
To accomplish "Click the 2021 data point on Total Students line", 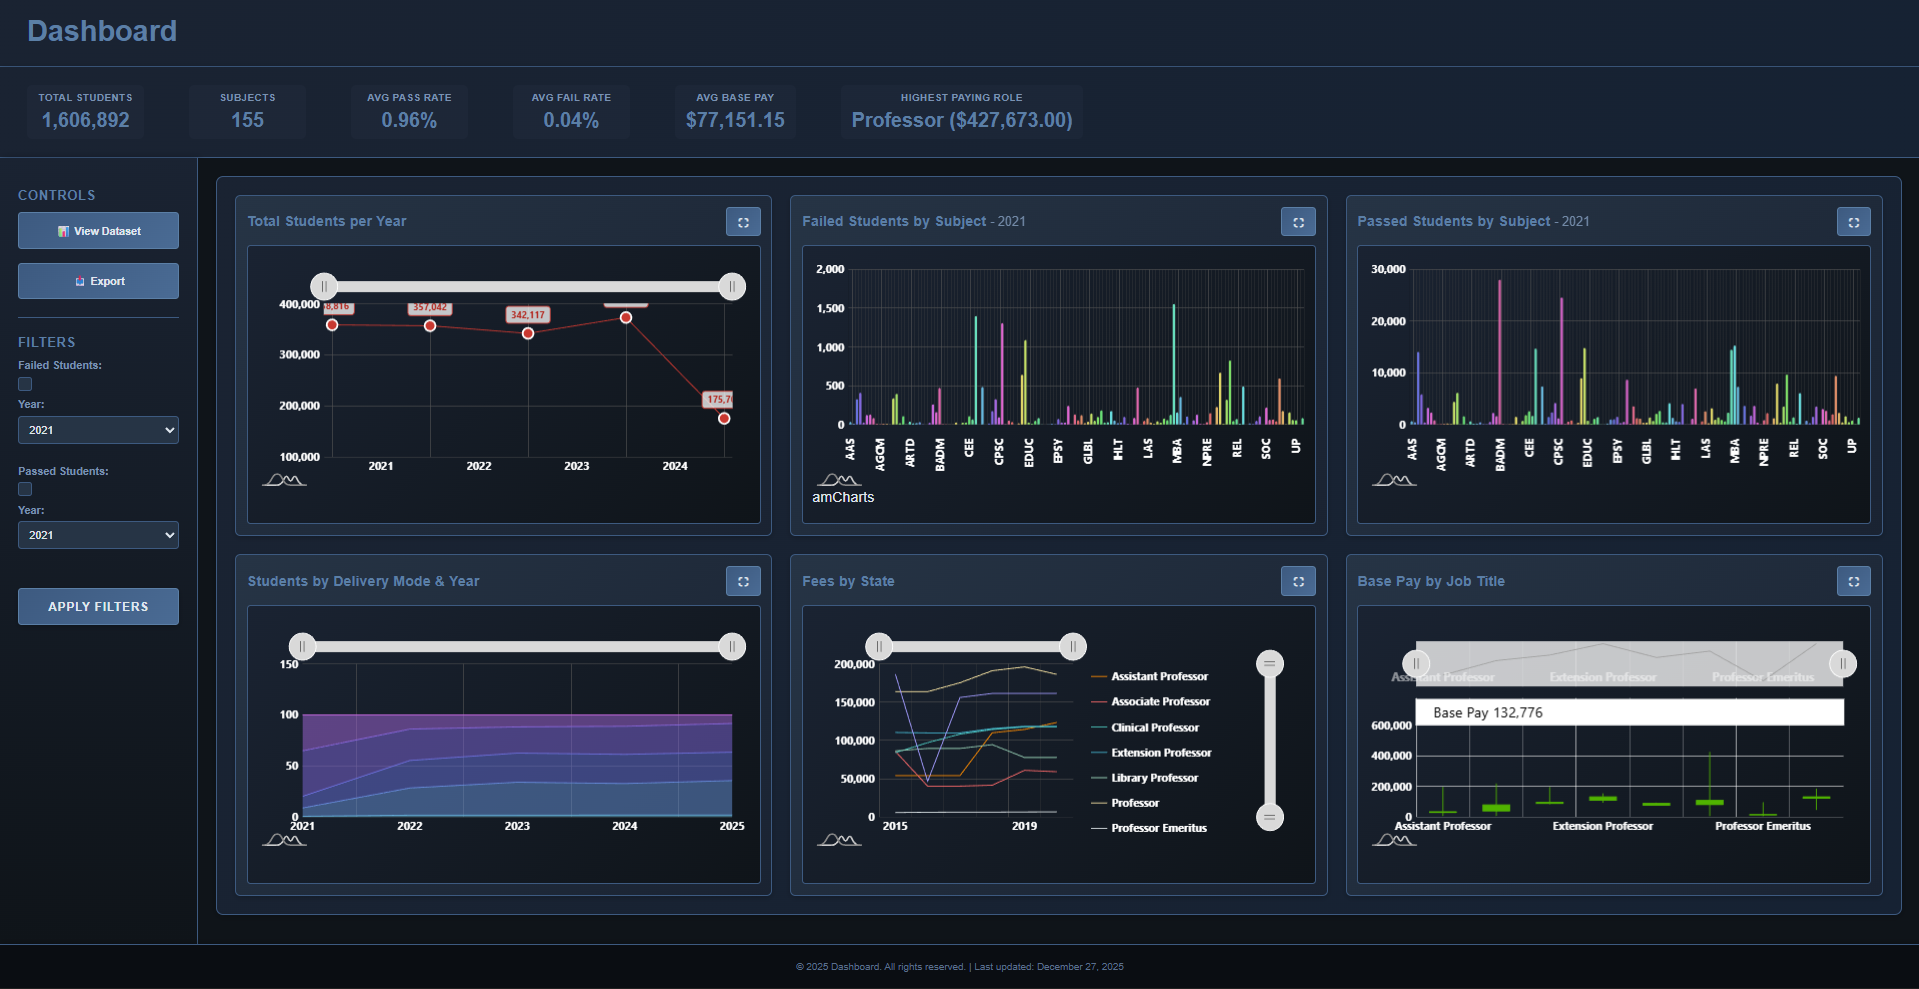I will click(332, 325).
